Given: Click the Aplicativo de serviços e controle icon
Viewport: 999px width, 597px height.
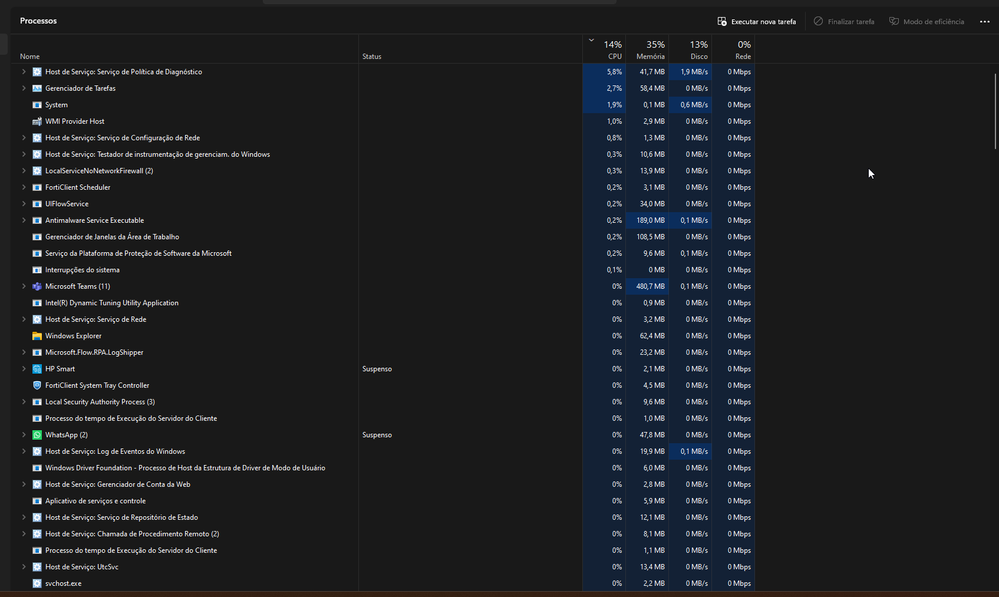Looking at the screenshot, I should pyautogui.click(x=37, y=501).
